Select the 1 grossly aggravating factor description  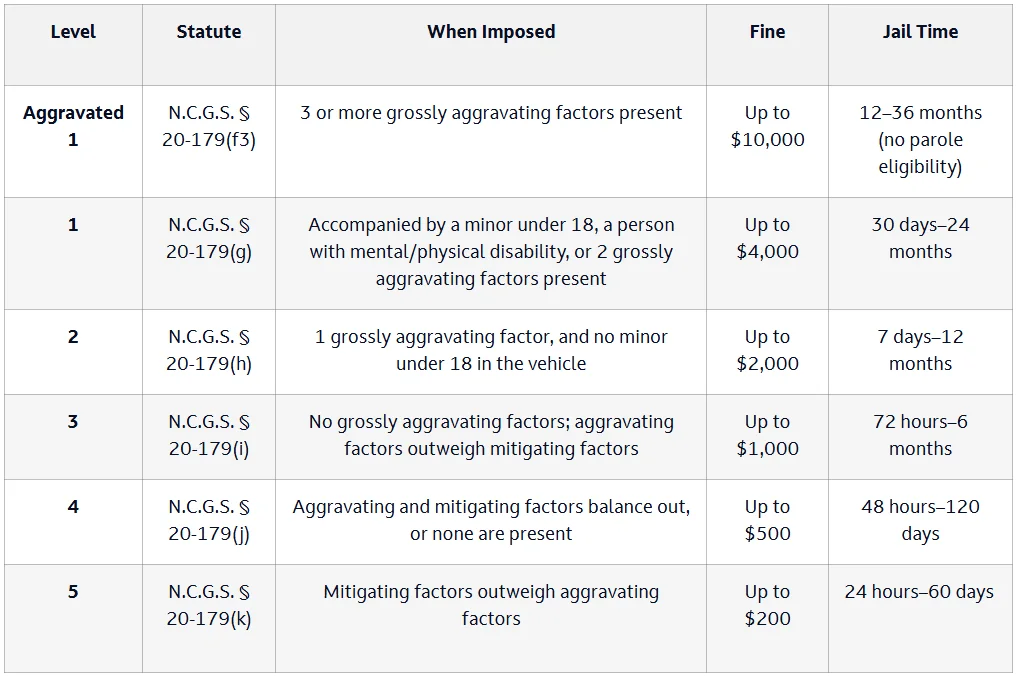click(x=491, y=352)
